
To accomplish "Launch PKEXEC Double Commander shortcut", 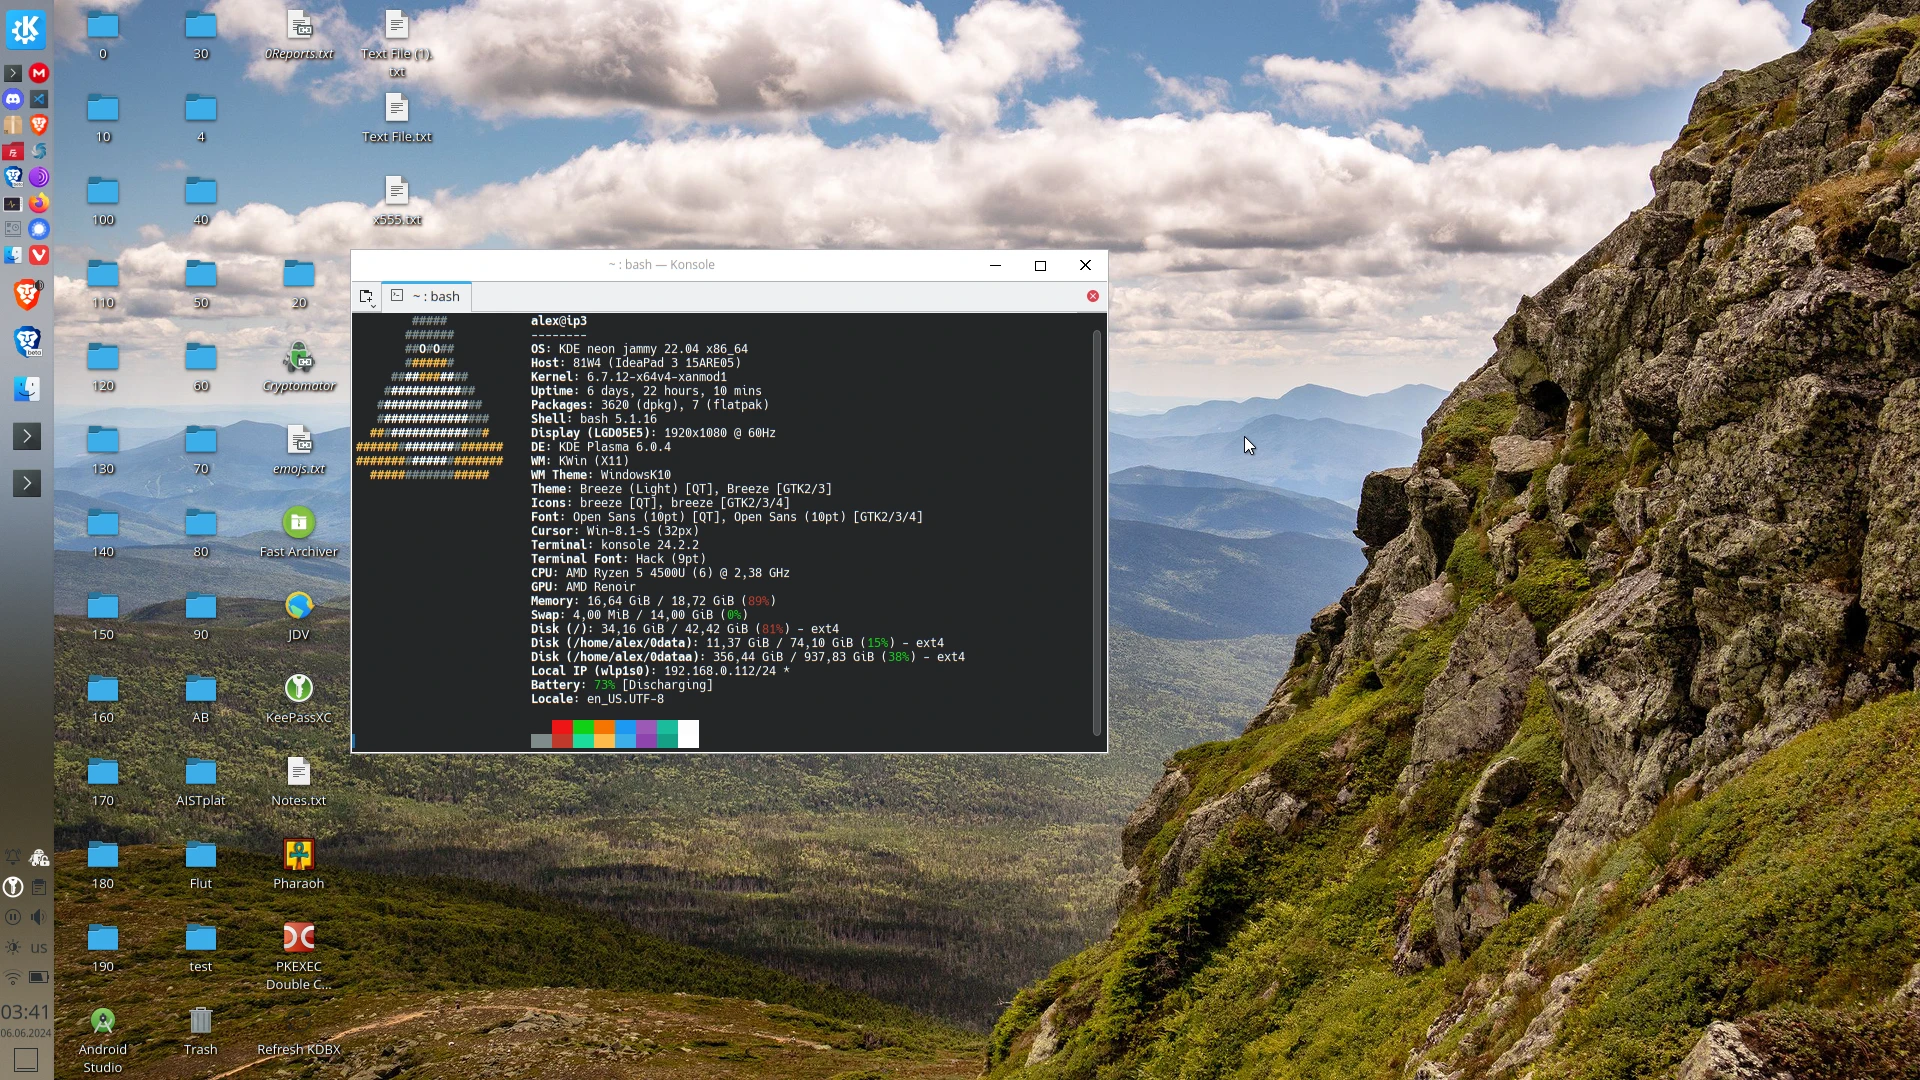I will coord(299,956).
